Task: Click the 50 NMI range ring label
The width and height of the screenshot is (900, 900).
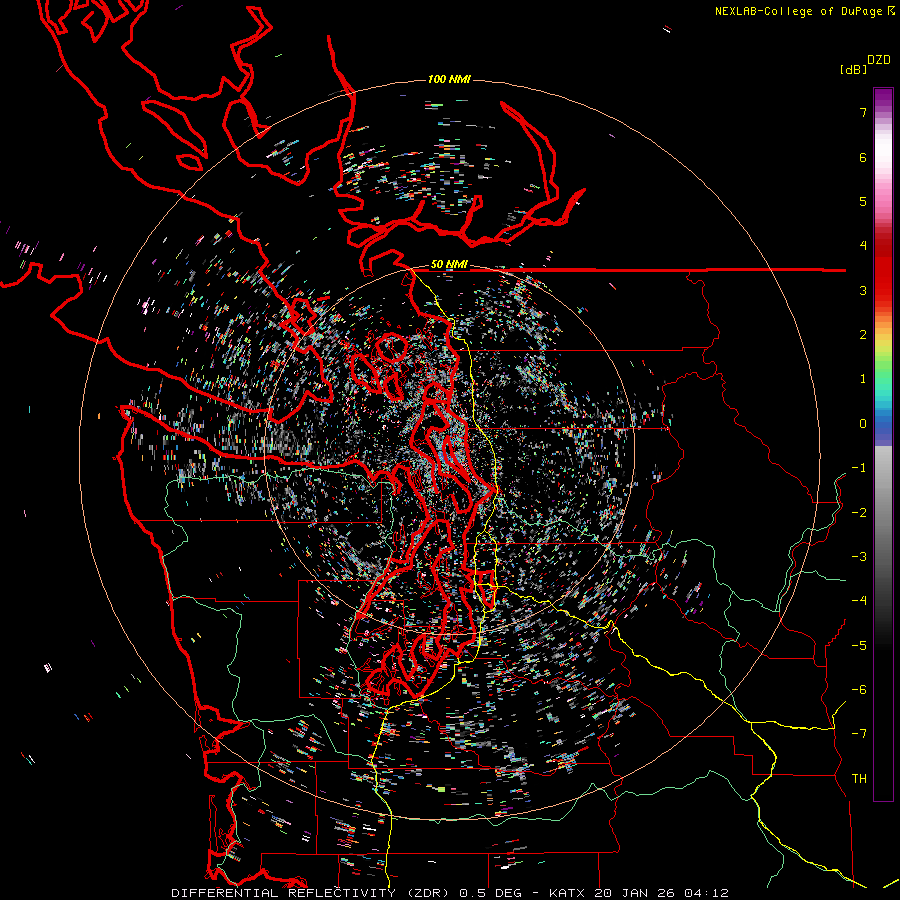Action: 449,265
